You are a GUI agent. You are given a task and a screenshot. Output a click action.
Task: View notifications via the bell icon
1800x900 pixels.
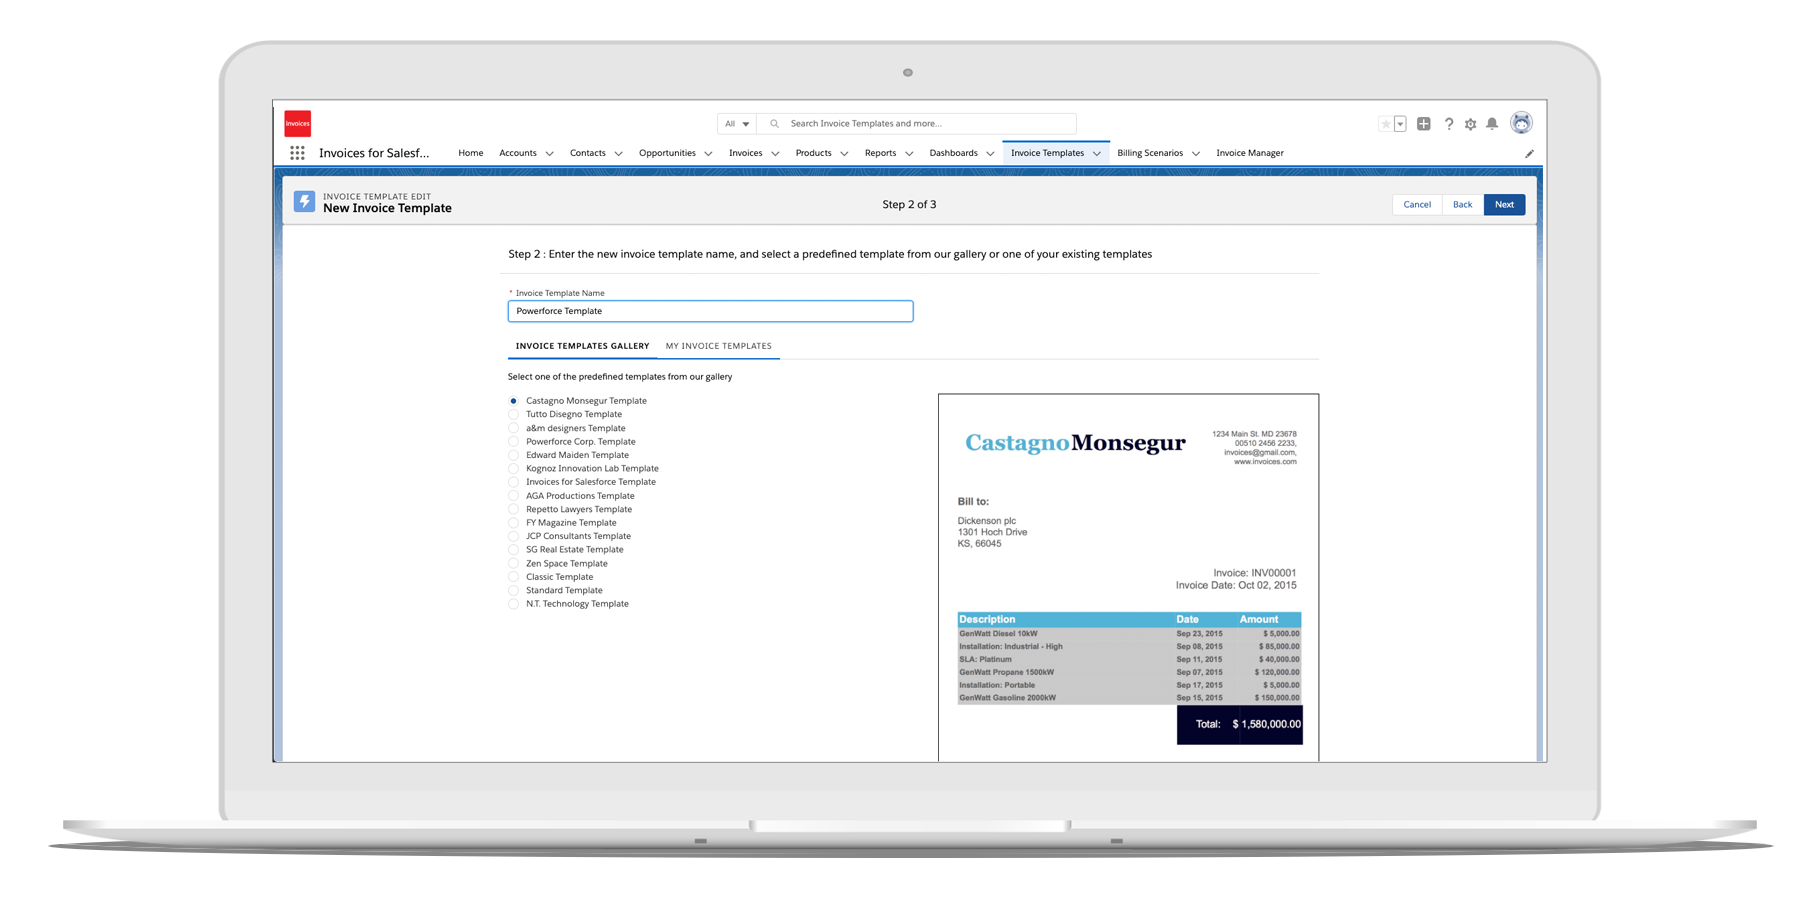1492,124
